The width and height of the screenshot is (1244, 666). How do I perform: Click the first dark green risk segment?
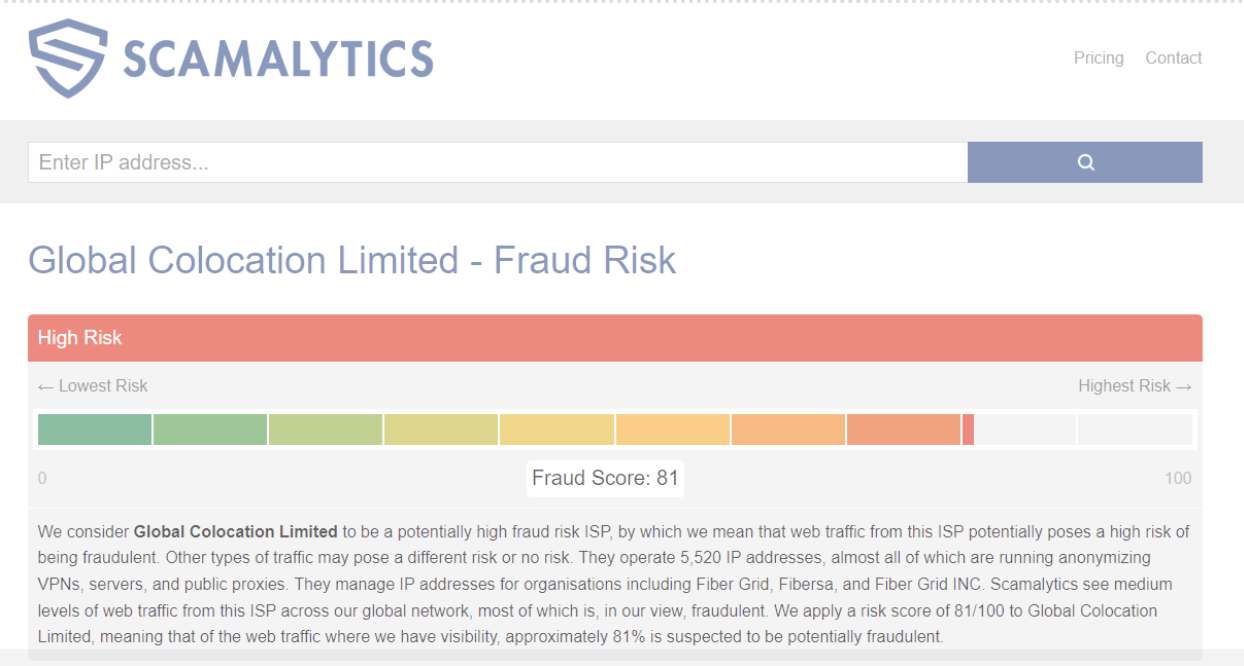pos(94,429)
